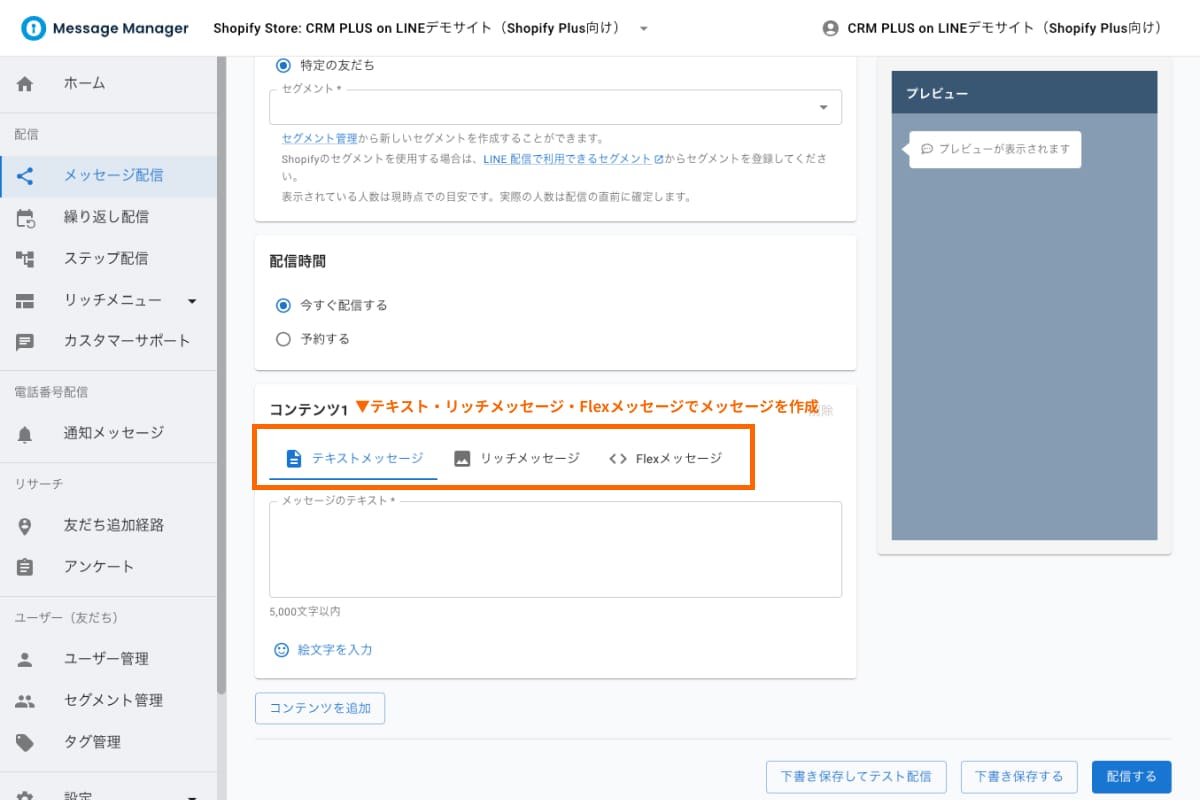Click the code brackets icon on Flexメッセージ tab
This screenshot has height=800, width=1200.
618,459
